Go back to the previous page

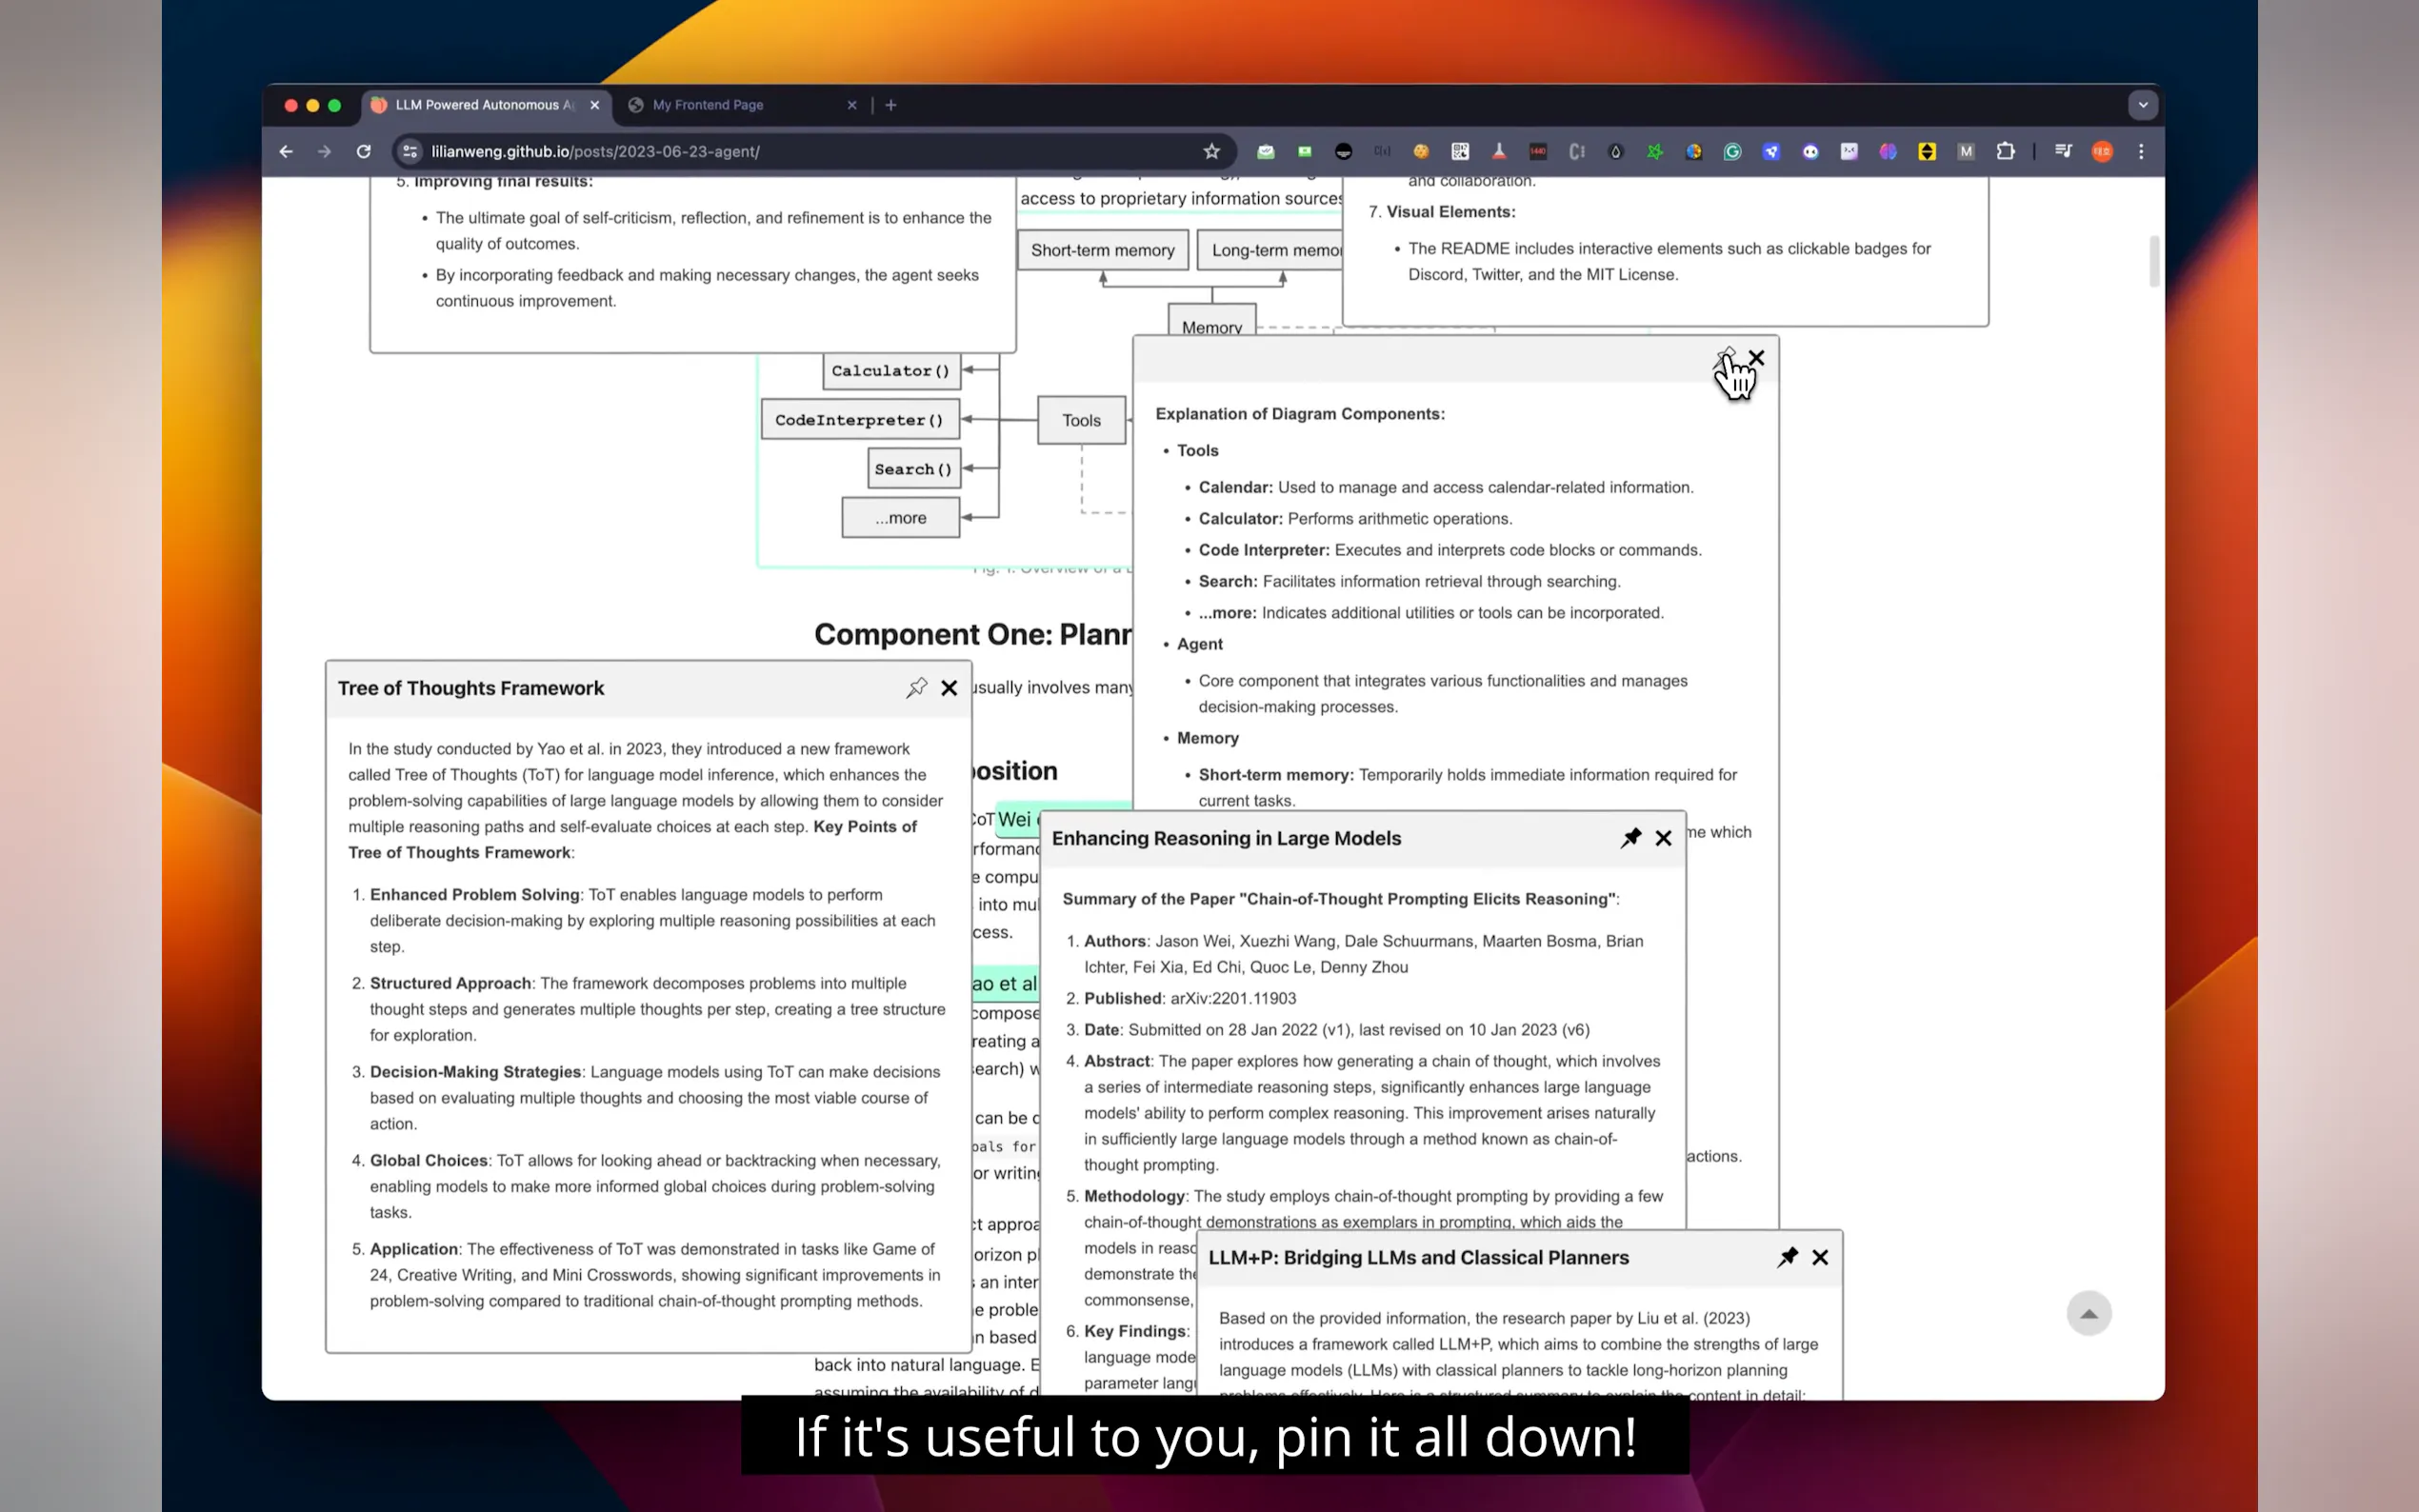[286, 151]
